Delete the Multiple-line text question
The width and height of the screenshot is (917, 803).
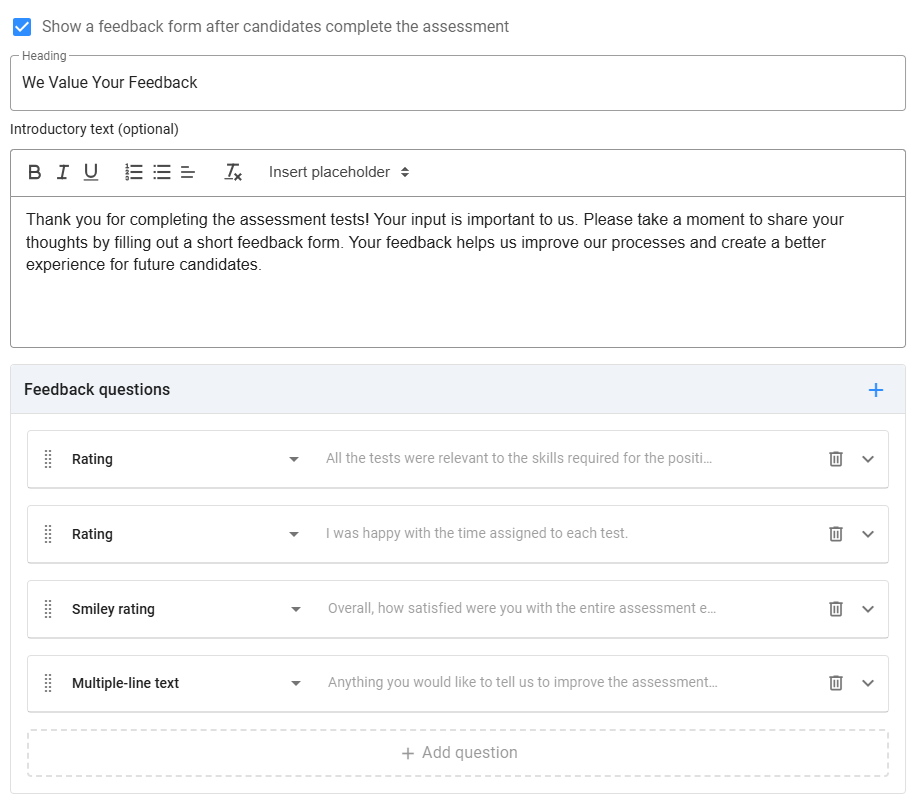836,683
